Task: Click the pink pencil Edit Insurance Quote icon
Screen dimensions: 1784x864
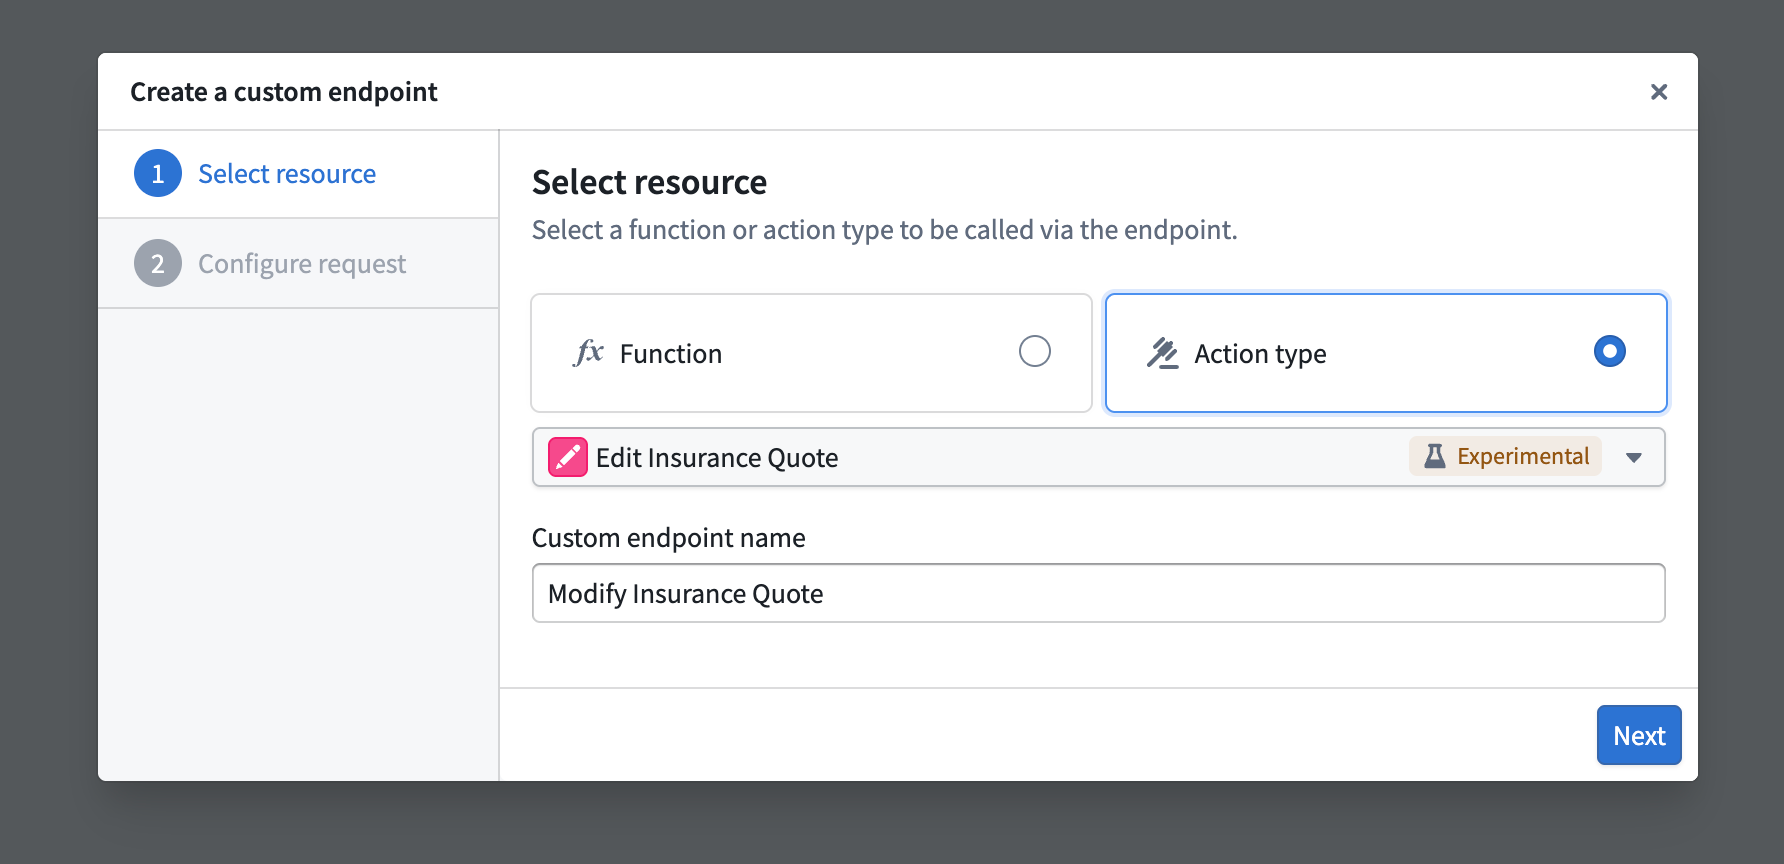Action: point(568,457)
